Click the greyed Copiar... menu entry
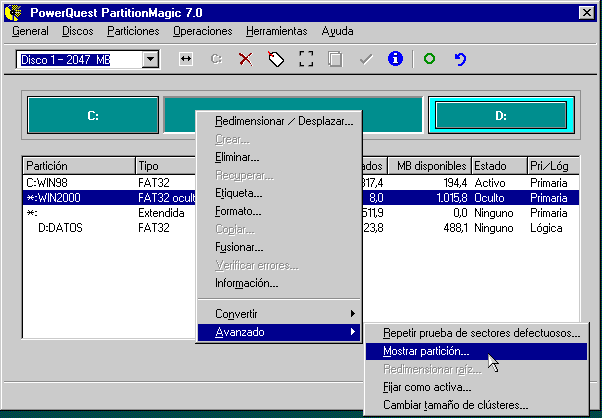 coord(279,229)
